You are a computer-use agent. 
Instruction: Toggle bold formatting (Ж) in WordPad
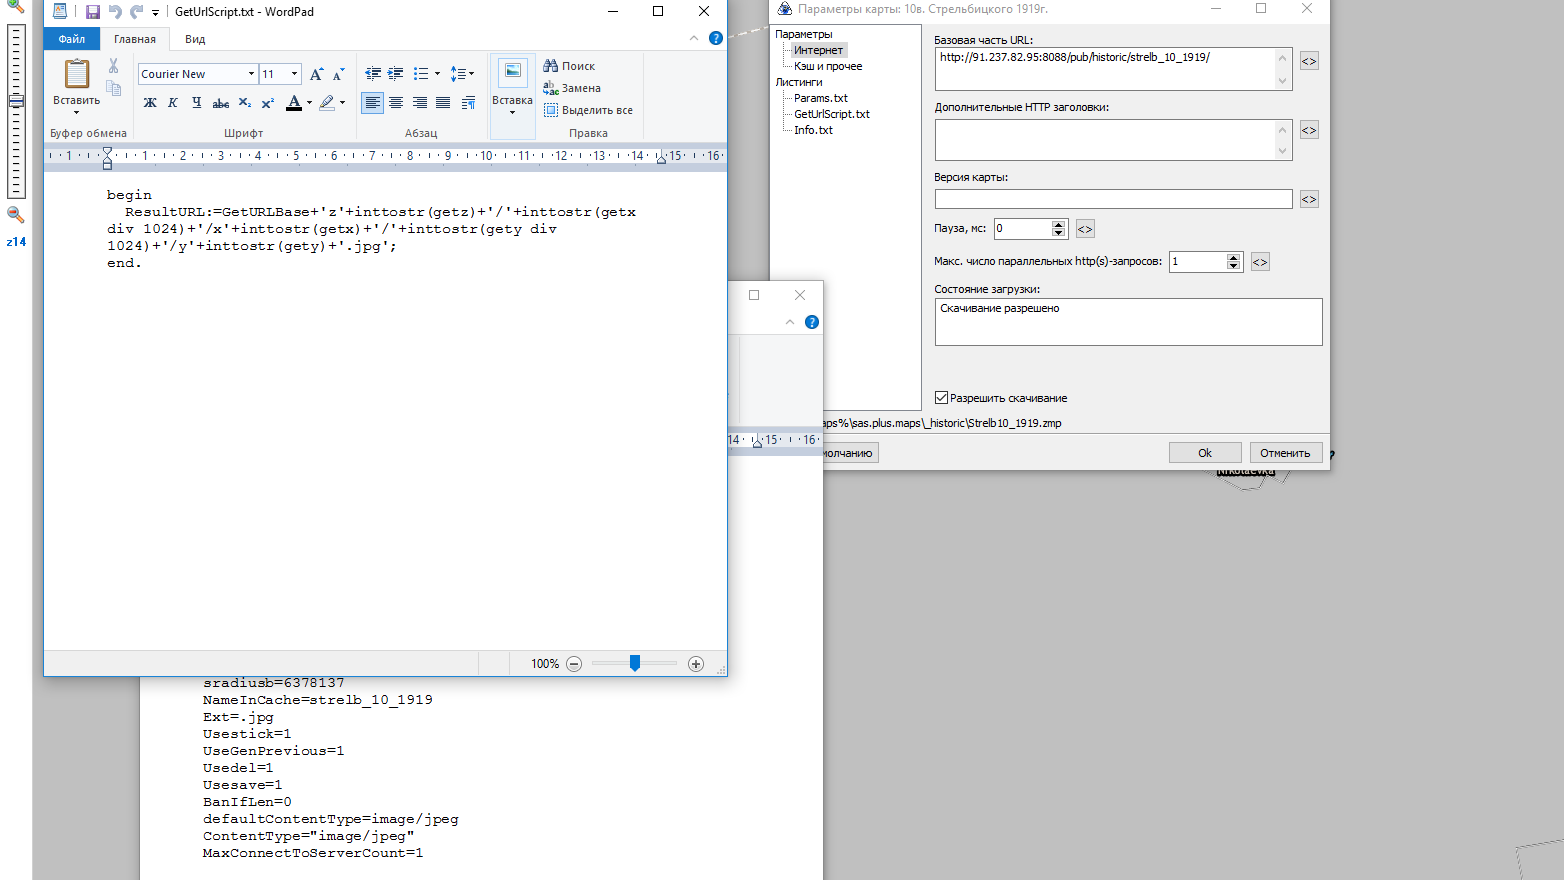(150, 103)
